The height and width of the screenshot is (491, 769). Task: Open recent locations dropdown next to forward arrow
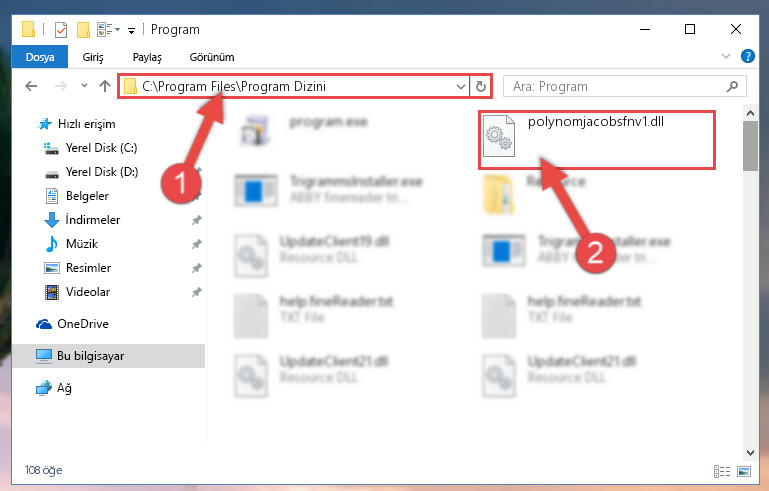click(x=84, y=86)
